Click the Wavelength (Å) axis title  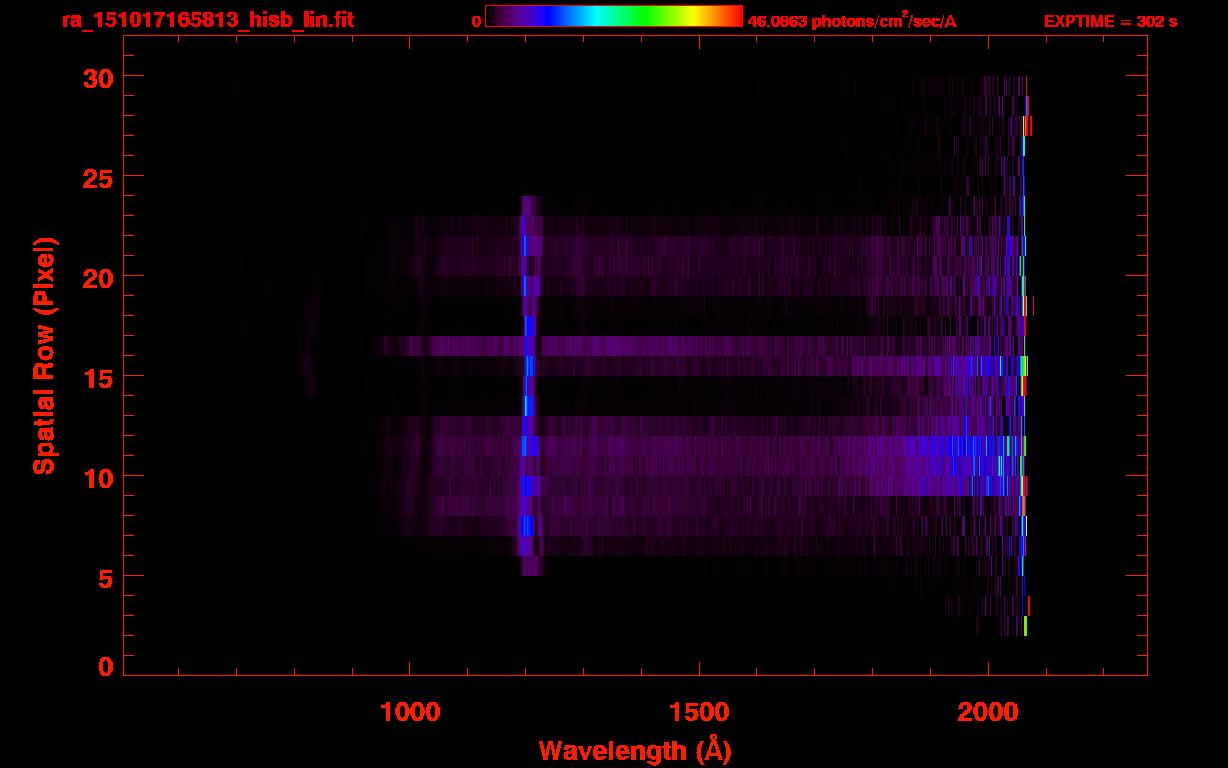[x=635, y=750]
